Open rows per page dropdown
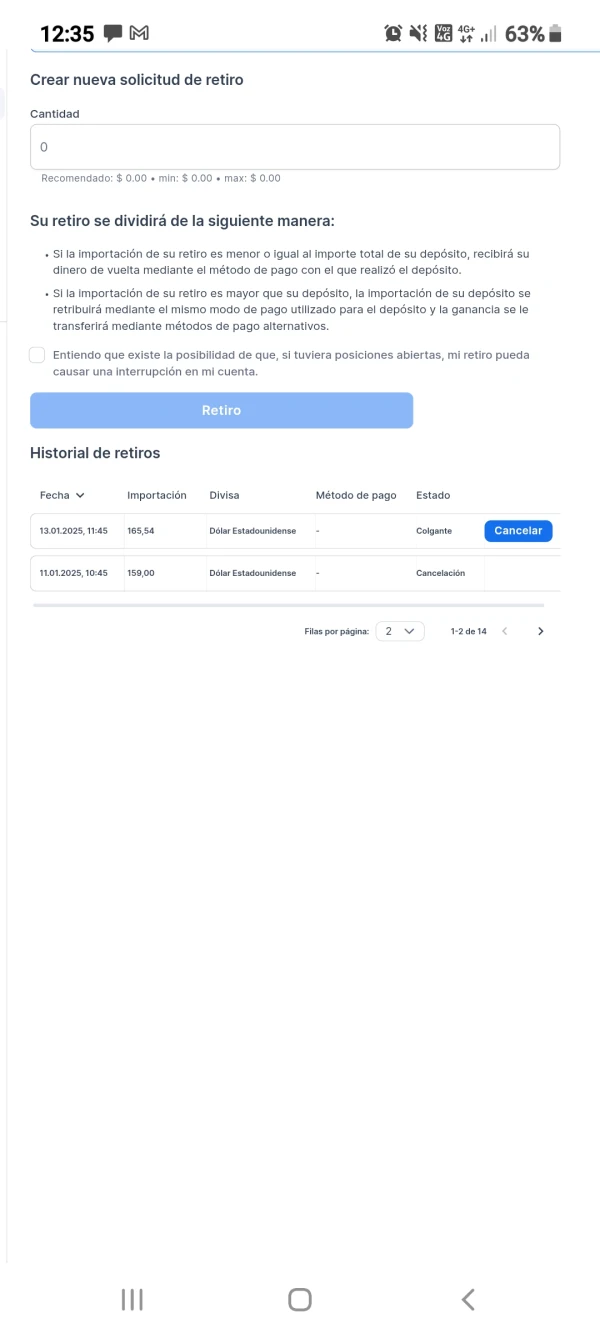Screen dimensions: 600x1333 pos(400,631)
